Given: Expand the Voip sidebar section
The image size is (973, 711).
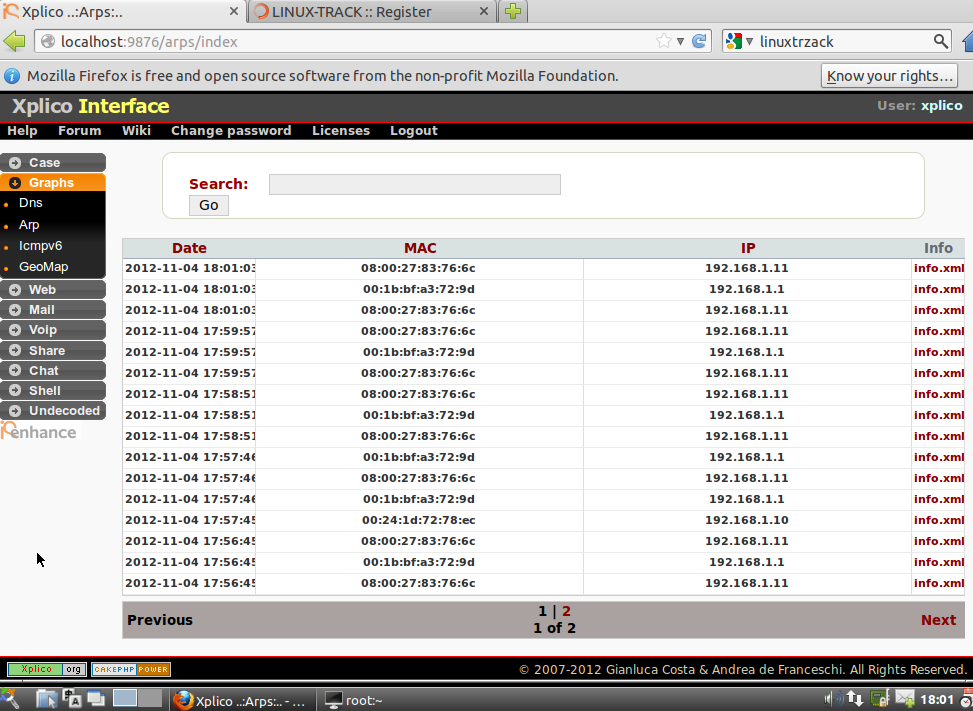Looking at the screenshot, I should (53, 330).
